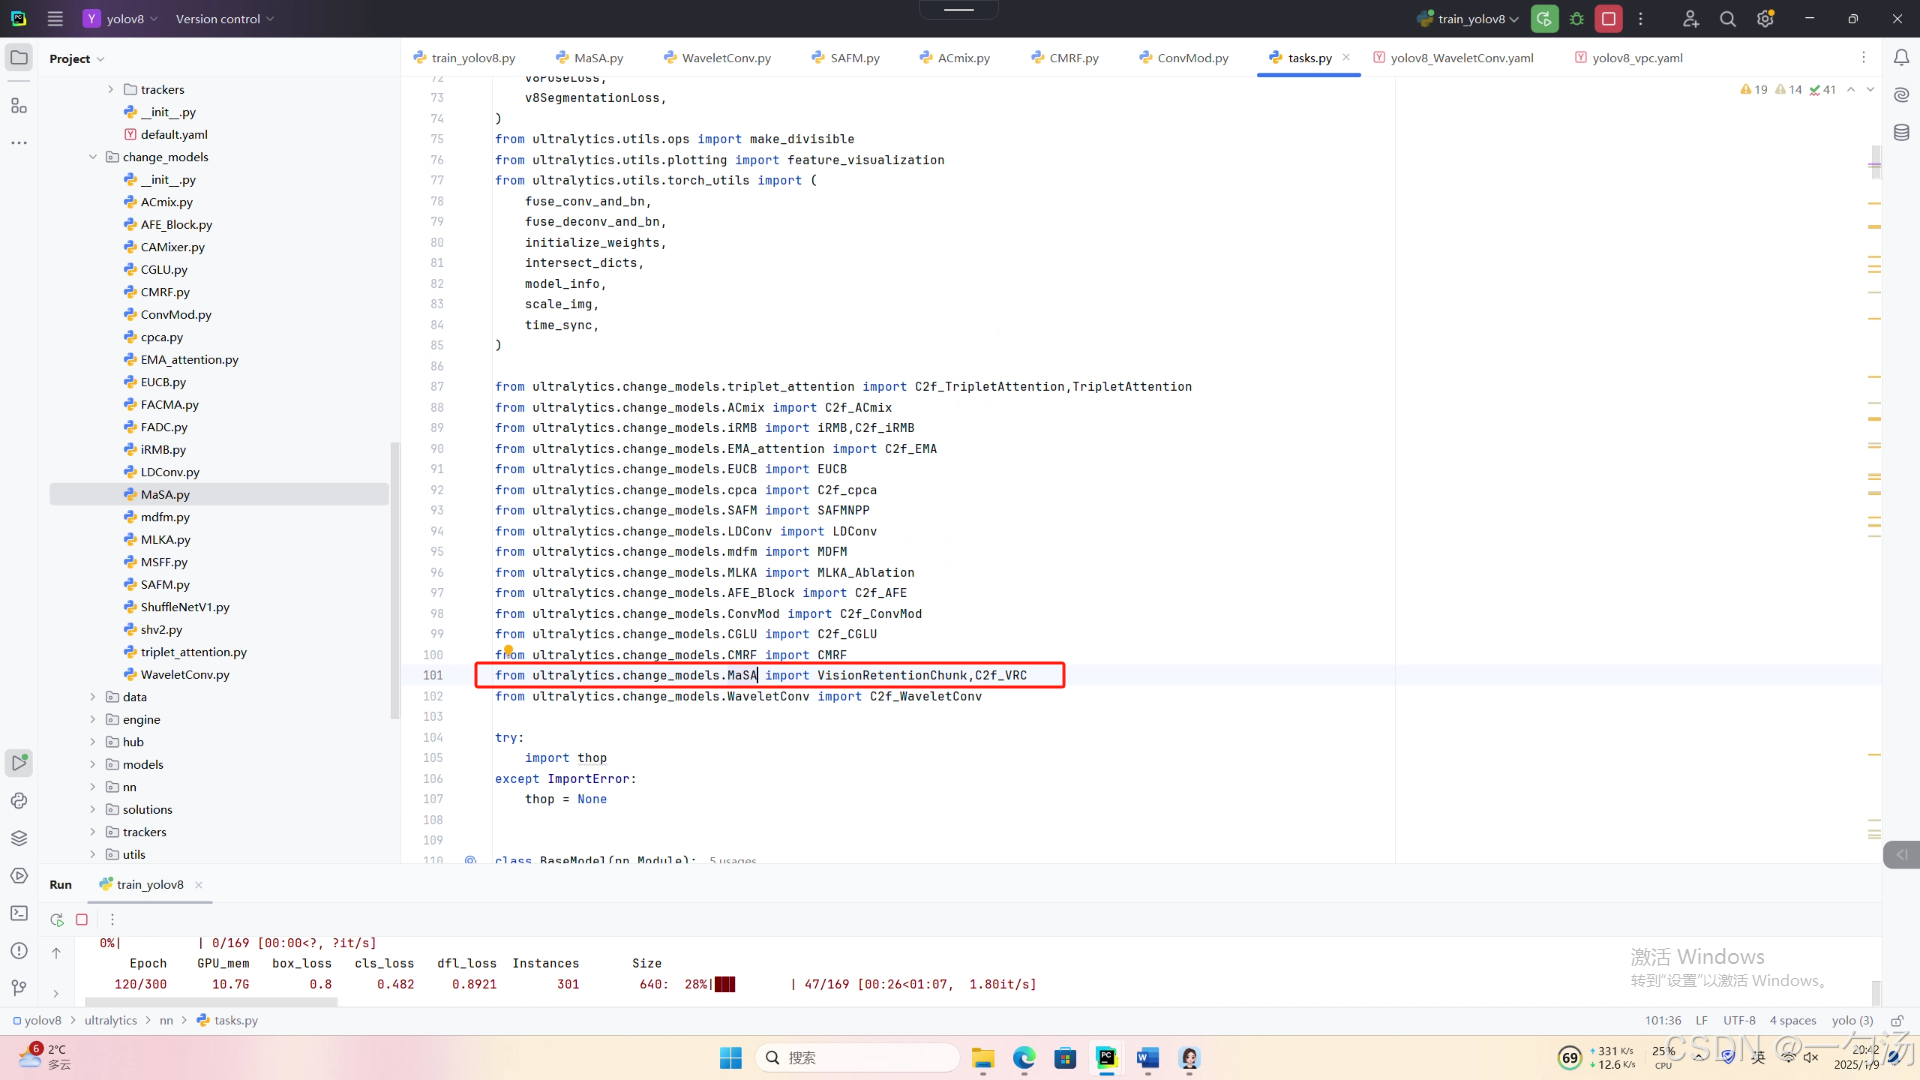Toggle the read-only lock icon in status bar
The image size is (1920, 1080).
point(1896,1021)
